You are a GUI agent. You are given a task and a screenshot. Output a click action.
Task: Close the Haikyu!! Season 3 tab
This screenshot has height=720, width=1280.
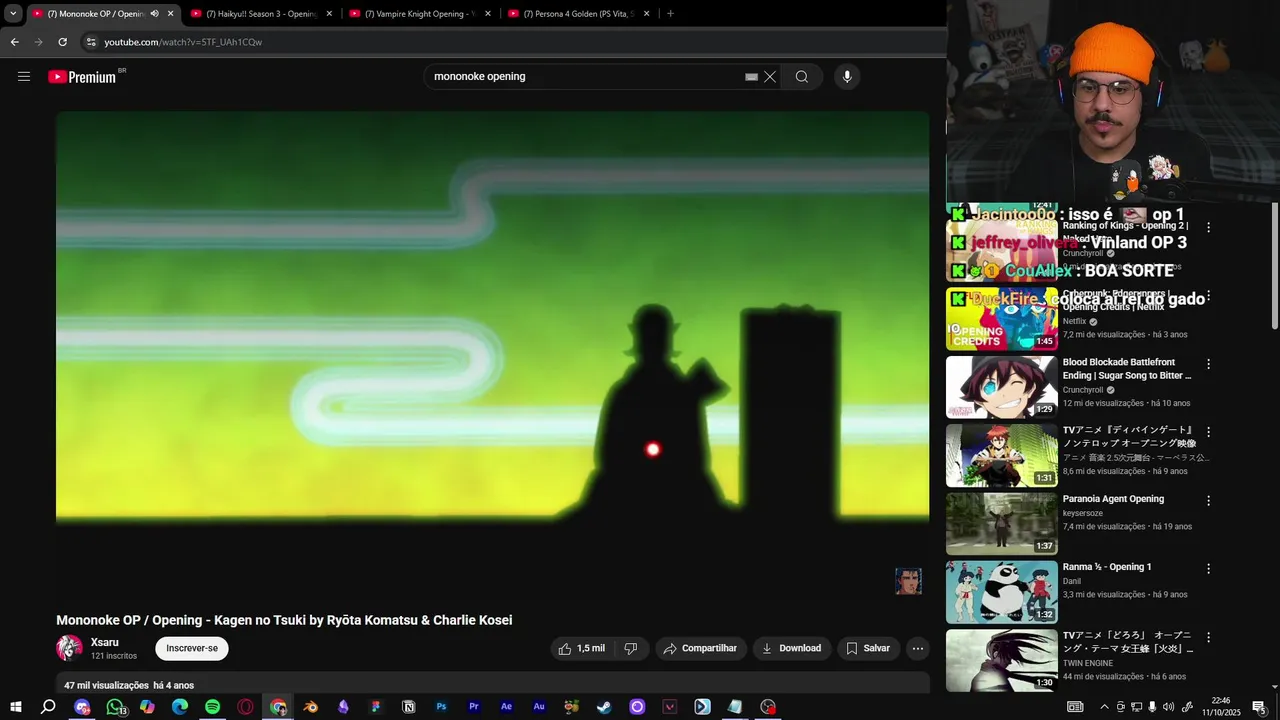(x=329, y=14)
